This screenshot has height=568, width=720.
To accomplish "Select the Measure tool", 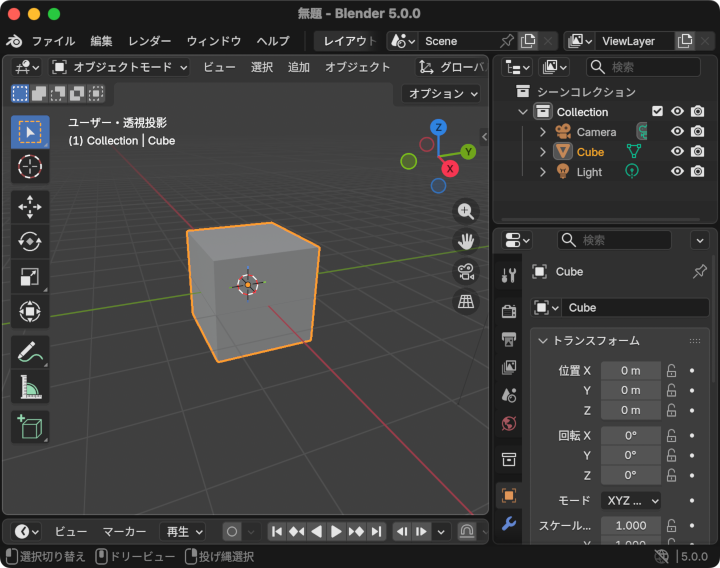I will (30, 387).
